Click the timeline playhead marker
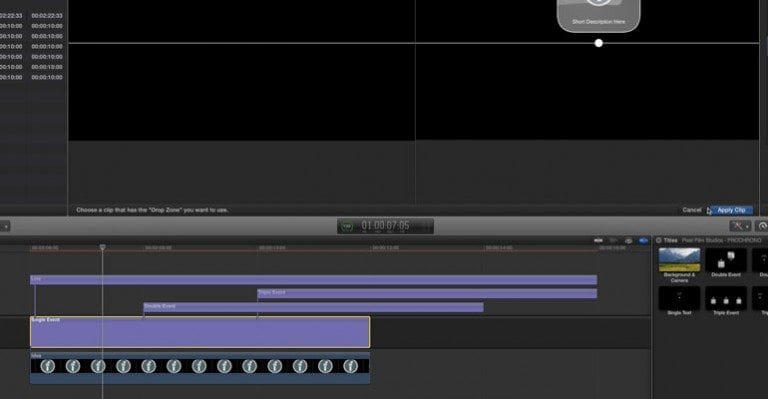The image size is (768, 399). (102, 247)
